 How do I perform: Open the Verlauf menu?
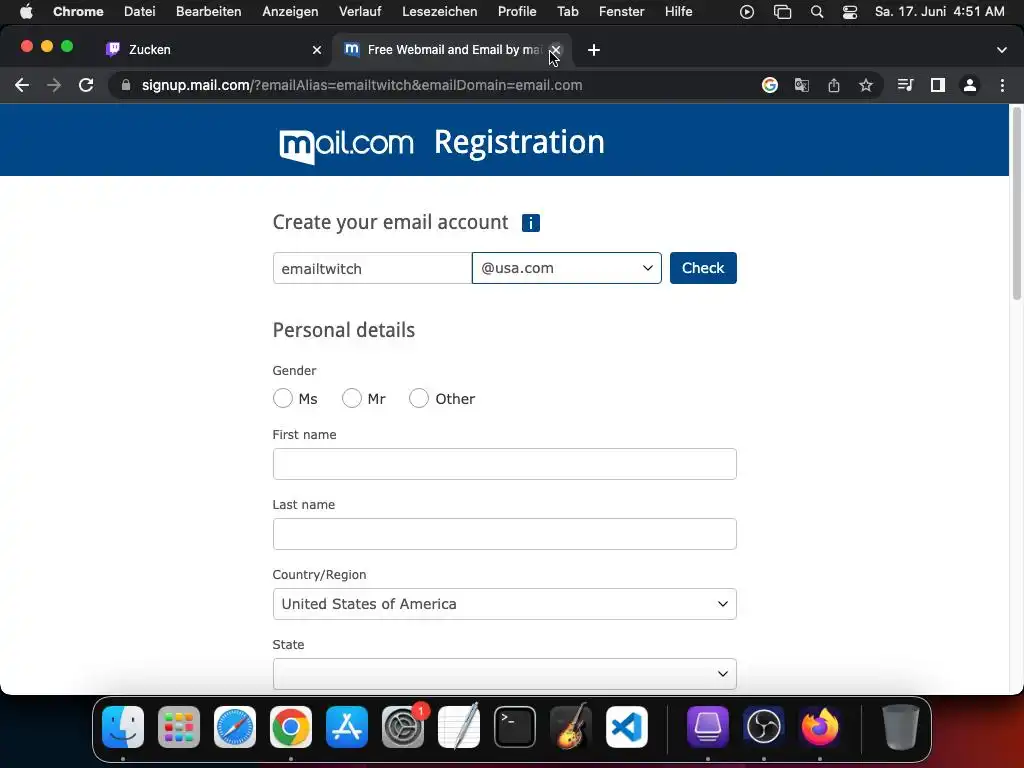pyautogui.click(x=360, y=12)
